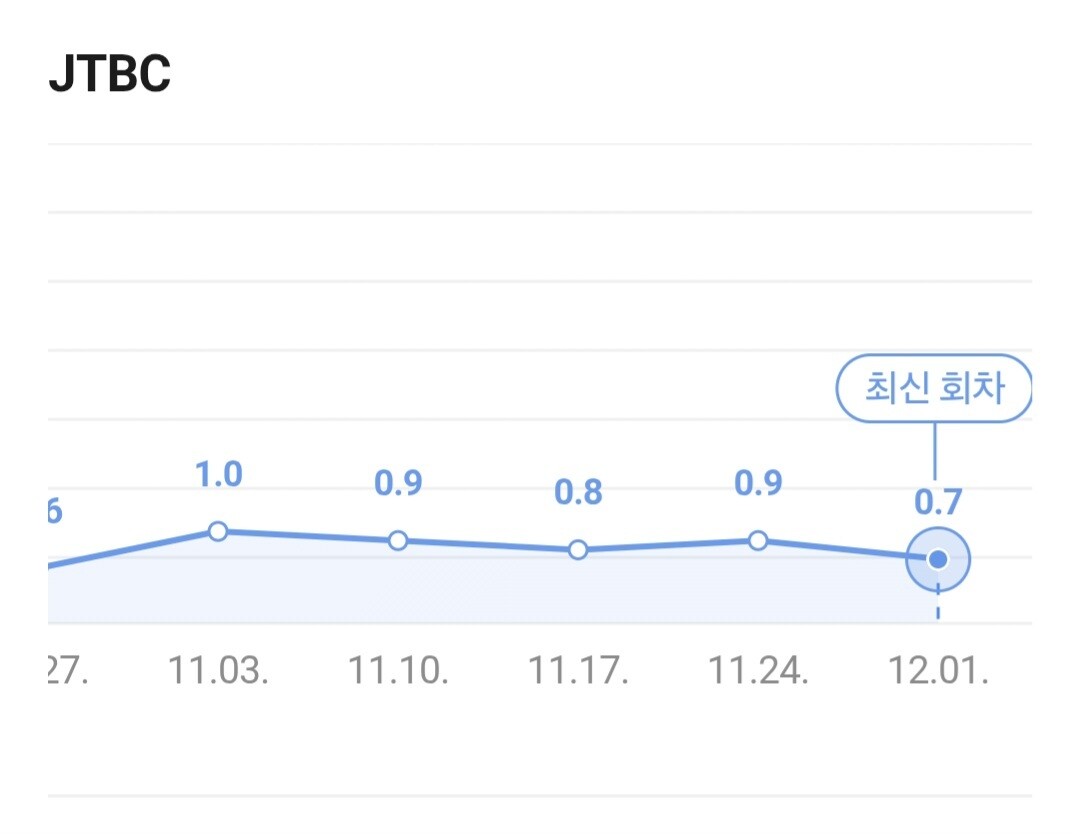
Task: Click the 0.9 label above 11.24 point
Action: pos(758,484)
